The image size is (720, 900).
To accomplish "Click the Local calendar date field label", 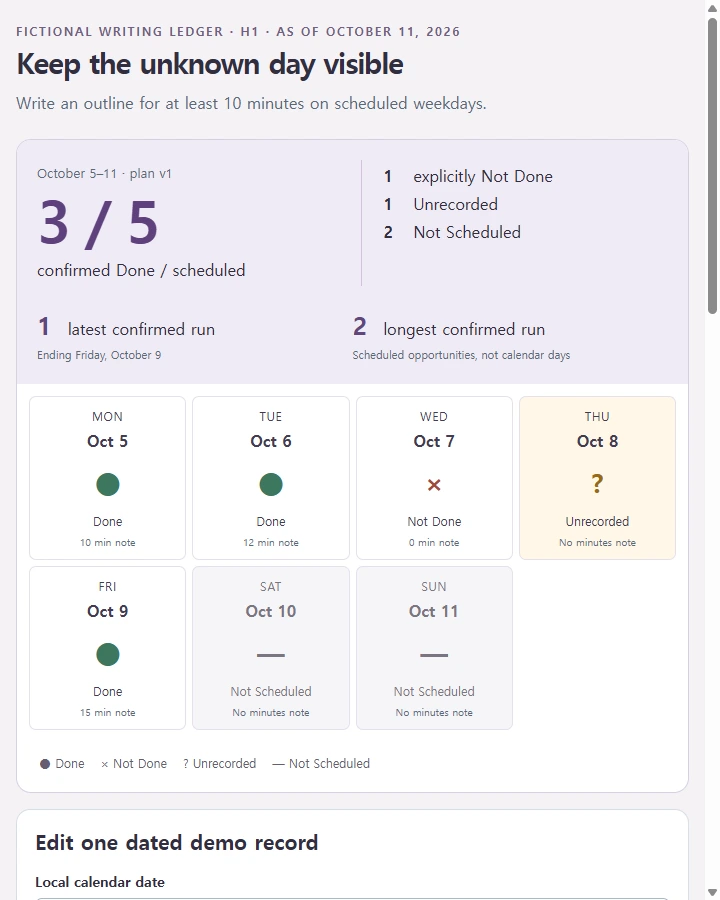I will click(x=100, y=882).
